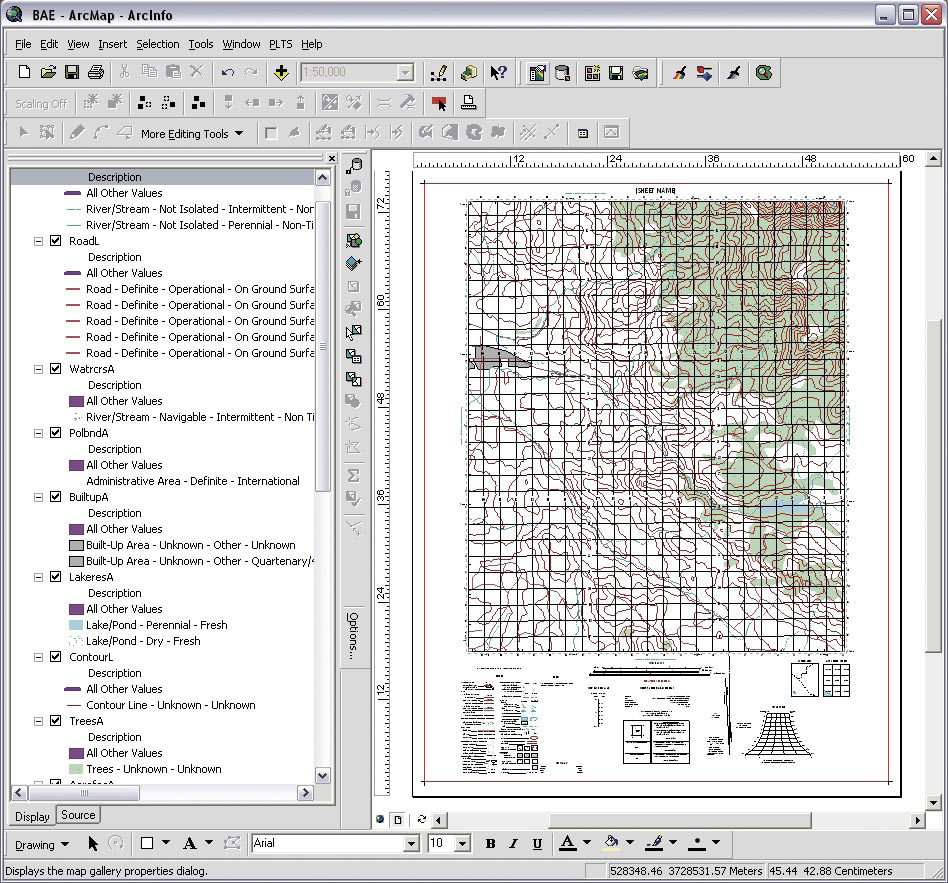Click the Open file folder icon
Image resolution: width=948 pixels, height=883 pixels.
coord(48,72)
